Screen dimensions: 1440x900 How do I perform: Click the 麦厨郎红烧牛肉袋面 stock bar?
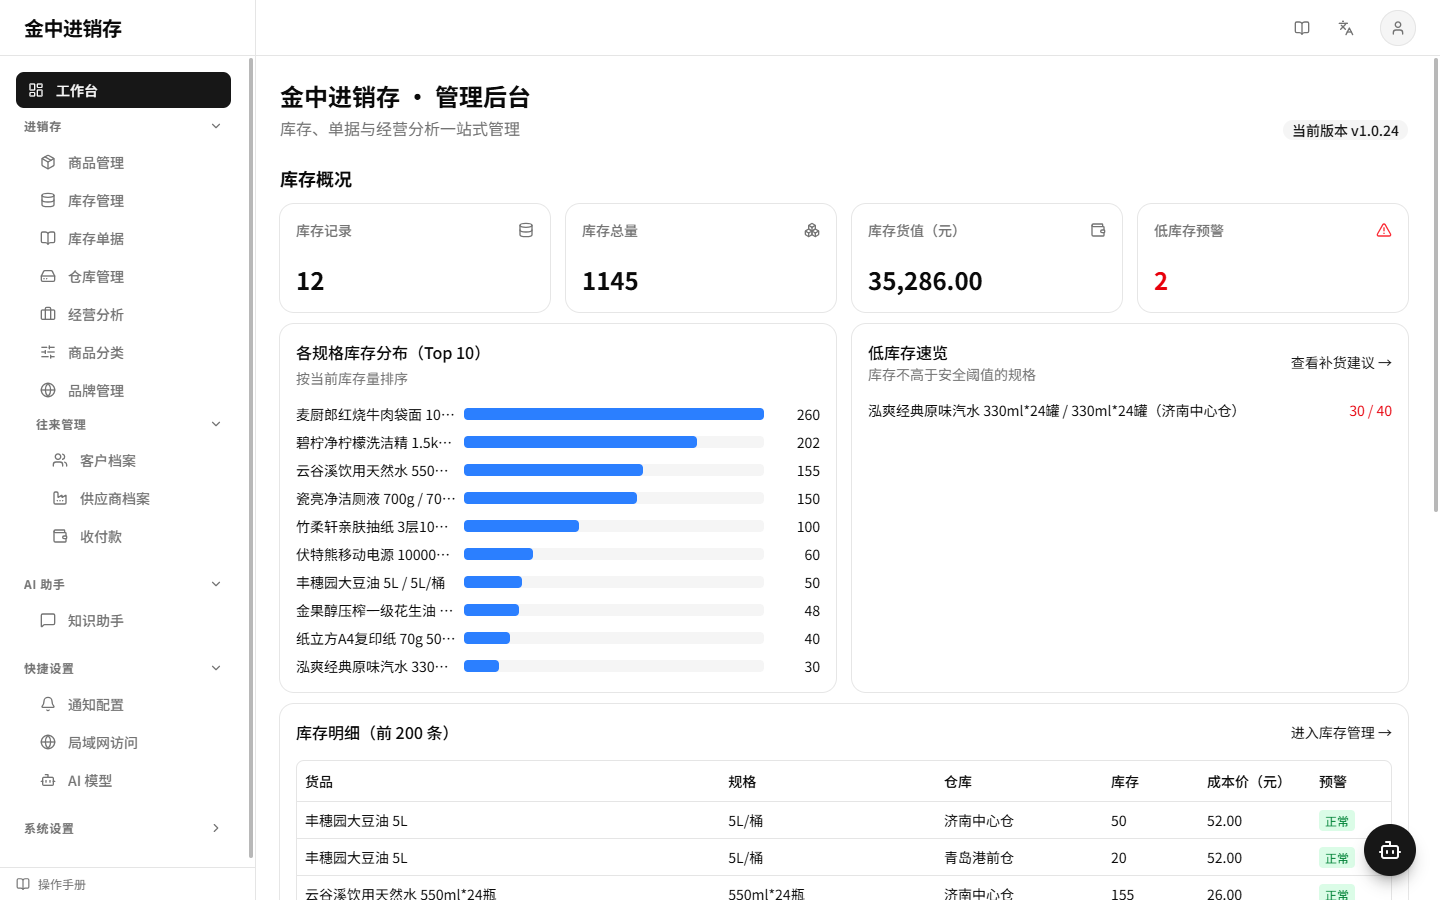coord(614,414)
